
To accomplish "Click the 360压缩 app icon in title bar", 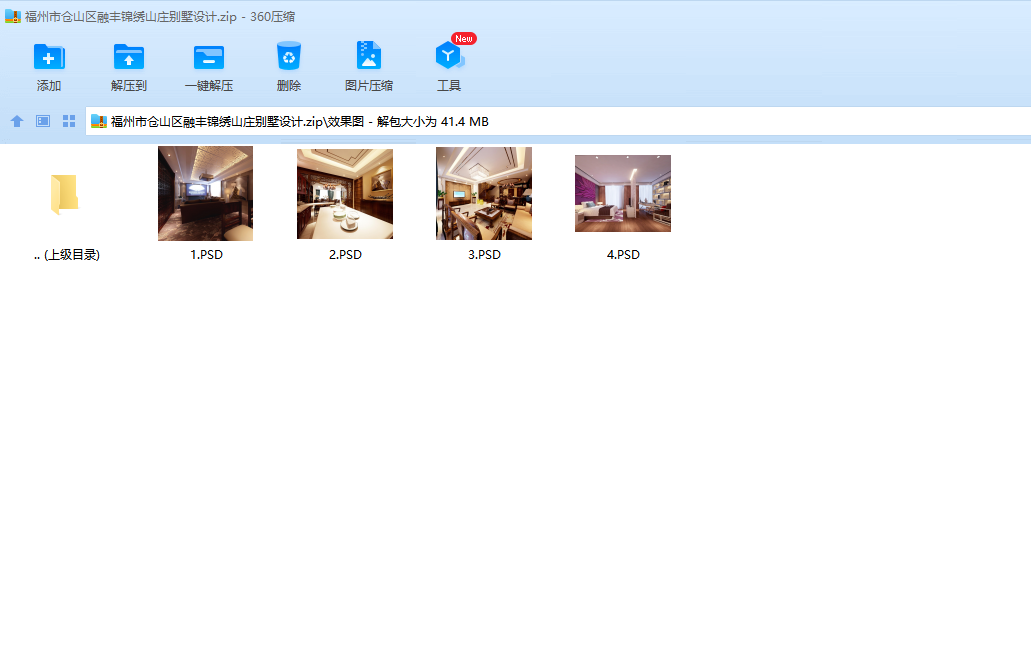I will coord(12,16).
